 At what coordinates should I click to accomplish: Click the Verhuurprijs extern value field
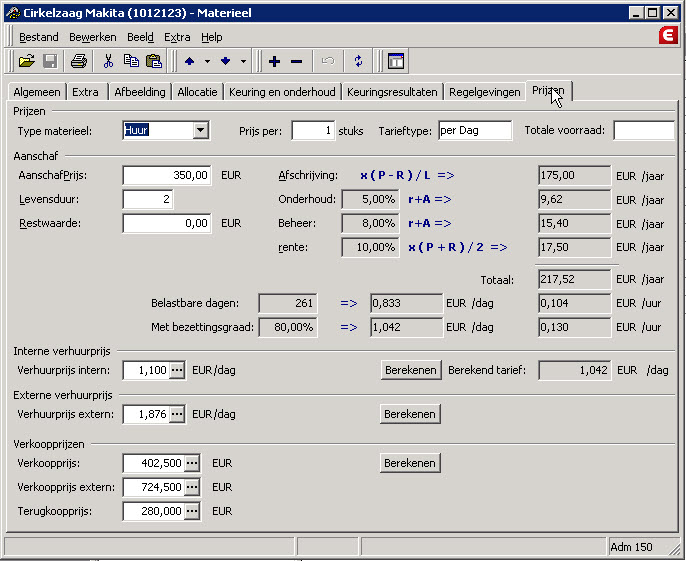tap(147, 414)
